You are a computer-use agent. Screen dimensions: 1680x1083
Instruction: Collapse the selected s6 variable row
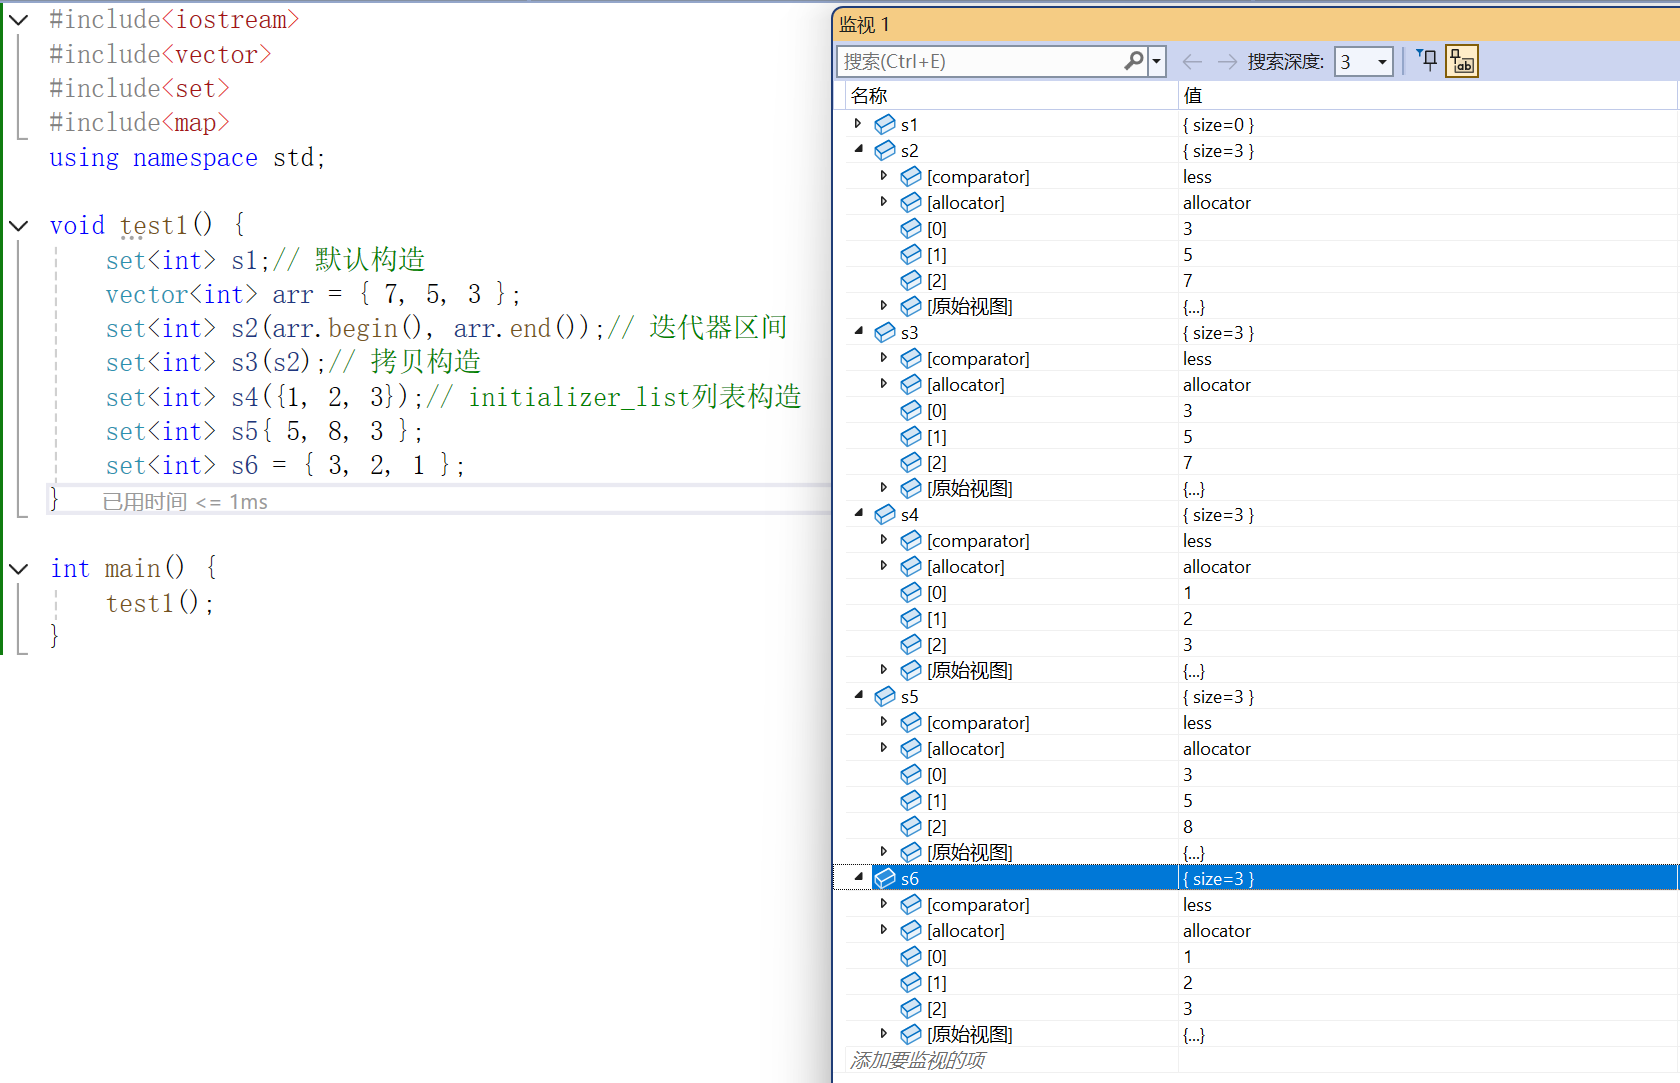[858, 878]
